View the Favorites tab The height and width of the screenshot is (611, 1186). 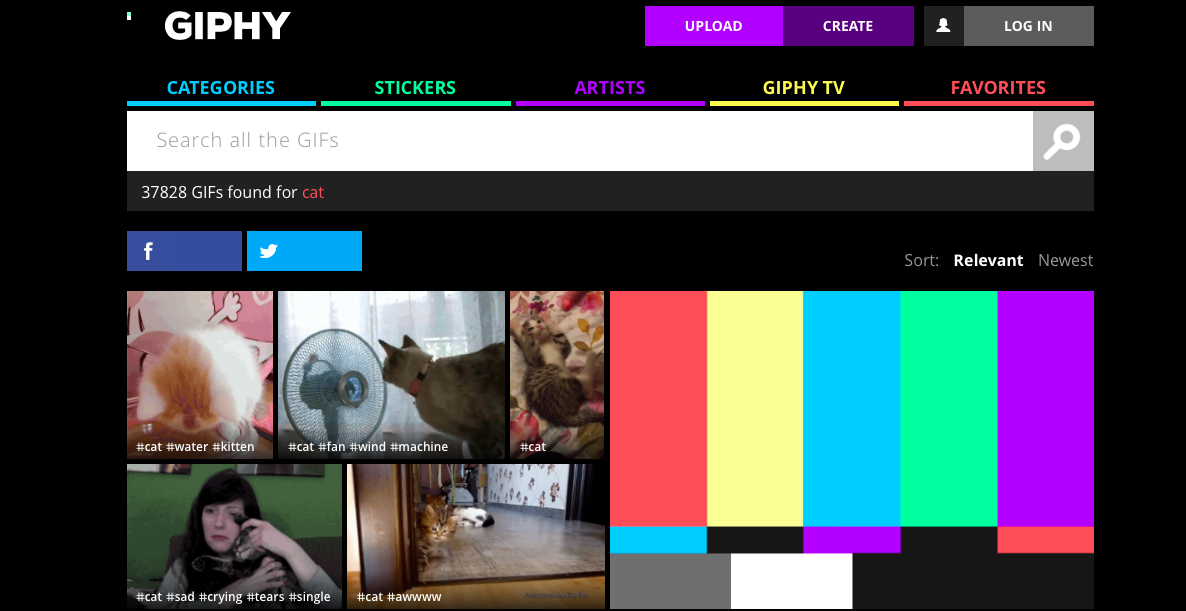(x=998, y=88)
